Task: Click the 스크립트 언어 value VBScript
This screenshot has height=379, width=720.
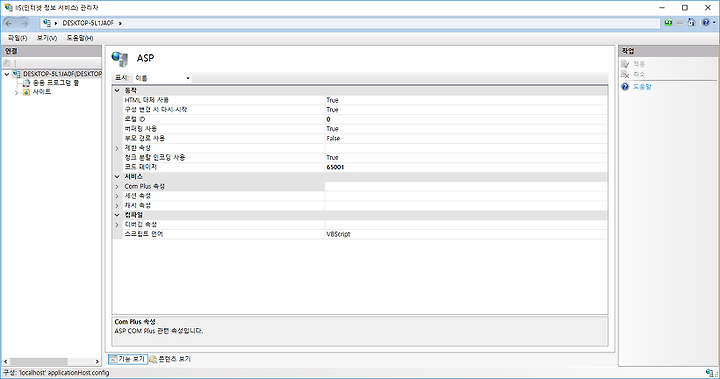Action: [338, 234]
